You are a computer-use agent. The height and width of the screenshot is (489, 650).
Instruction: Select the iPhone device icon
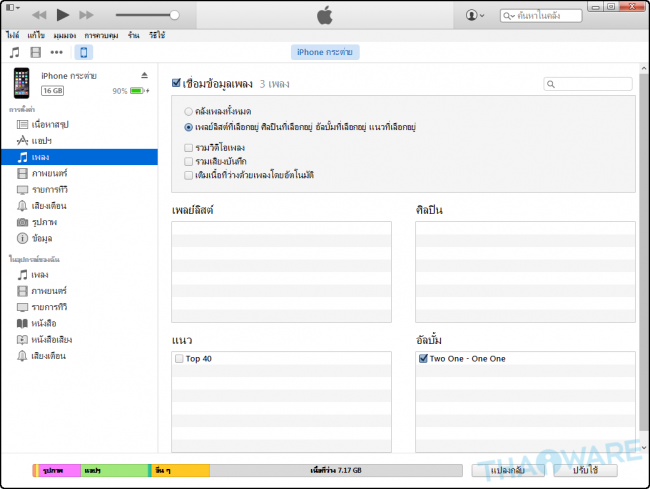point(84,53)
